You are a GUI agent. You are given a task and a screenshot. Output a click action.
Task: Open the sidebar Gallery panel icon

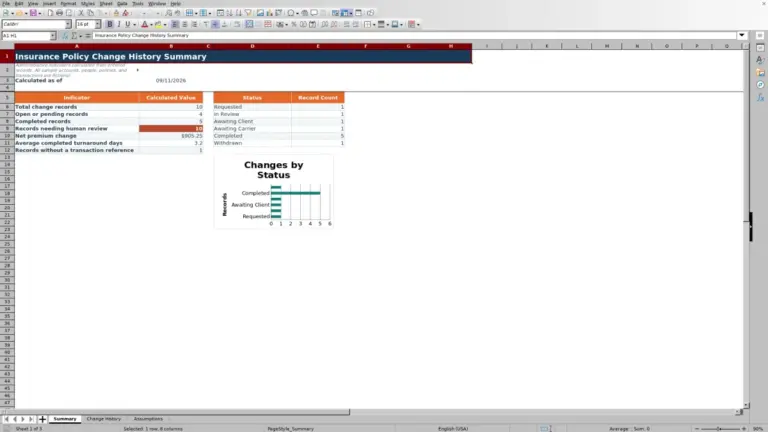click(760, 72)
